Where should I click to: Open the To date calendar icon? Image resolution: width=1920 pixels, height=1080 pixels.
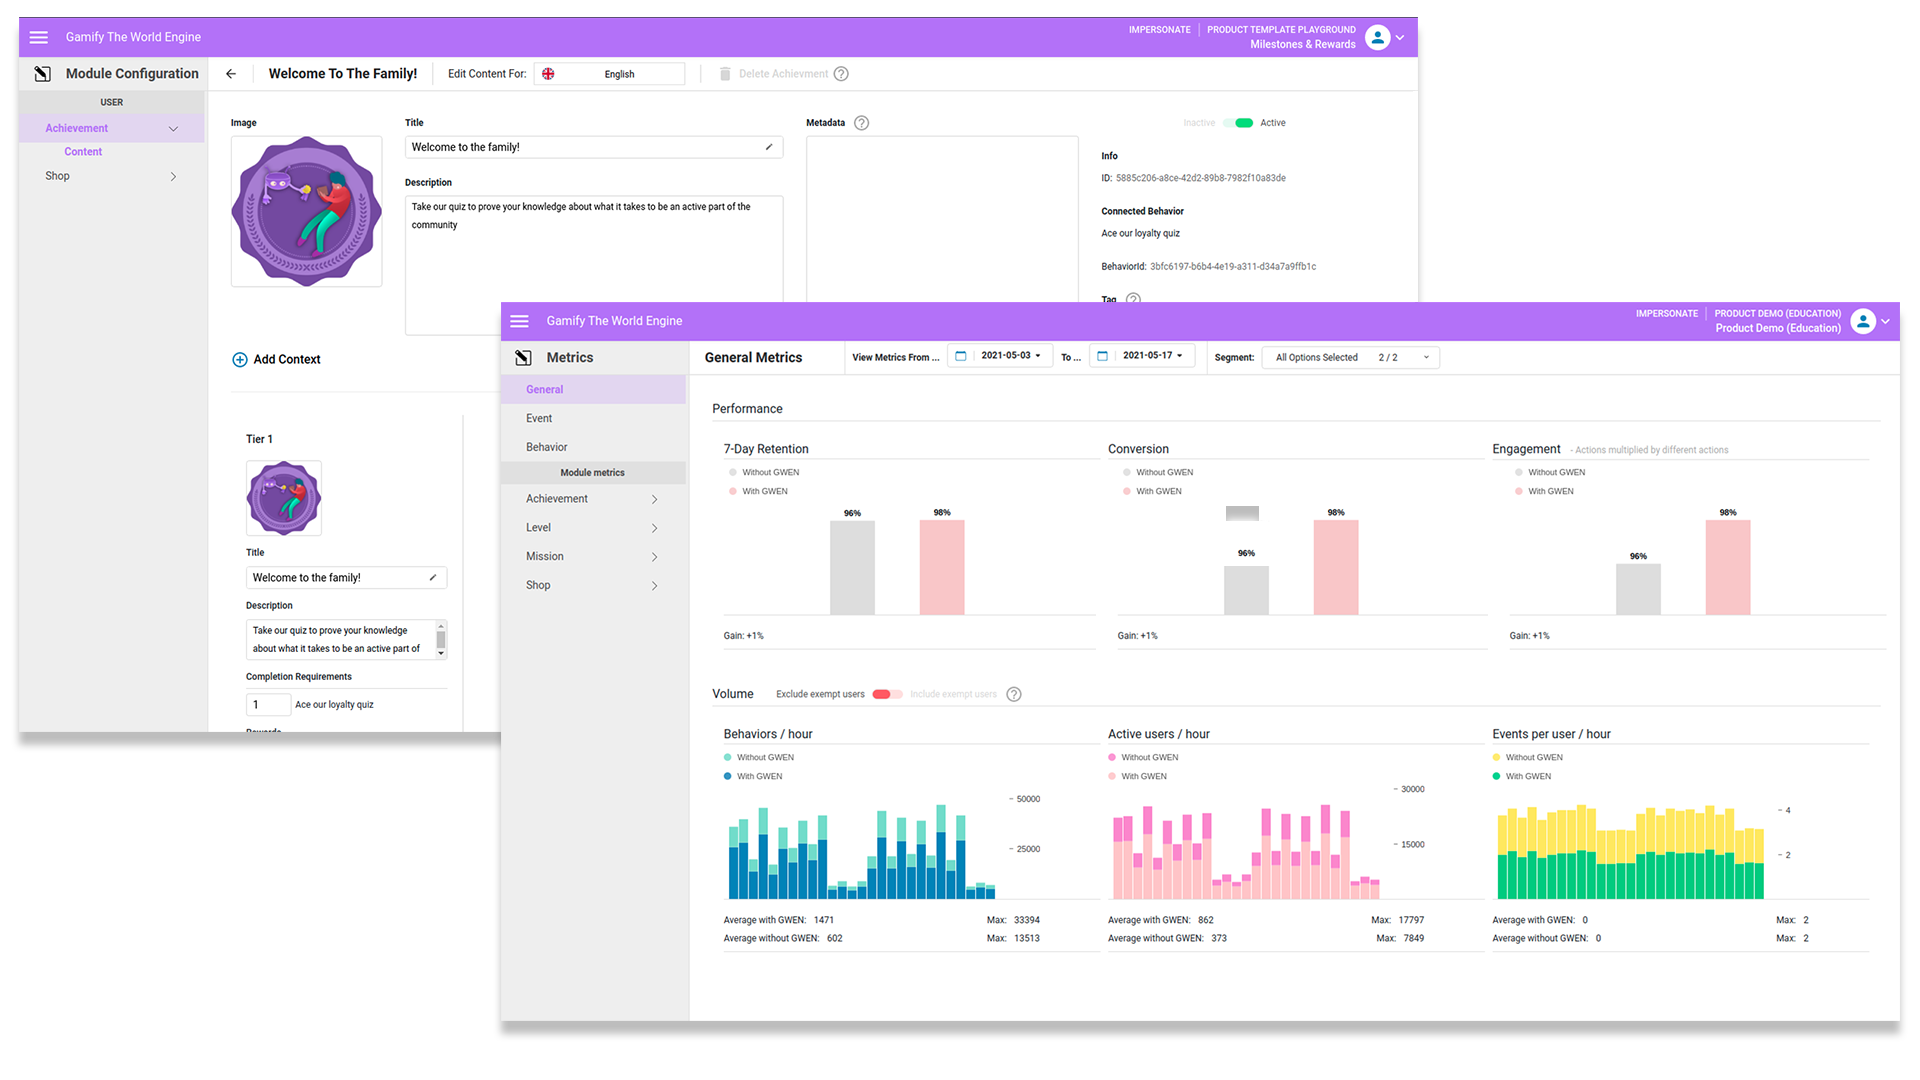pos(1102,356)
